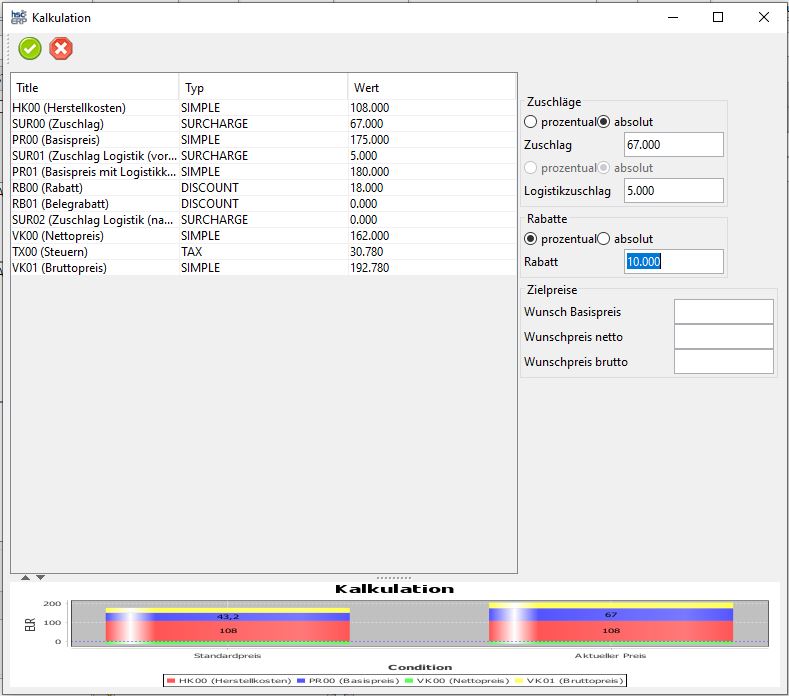Click the Kalkulation window title icon
Viewport: 789px width, 696px height.
[x=18, y=17]
